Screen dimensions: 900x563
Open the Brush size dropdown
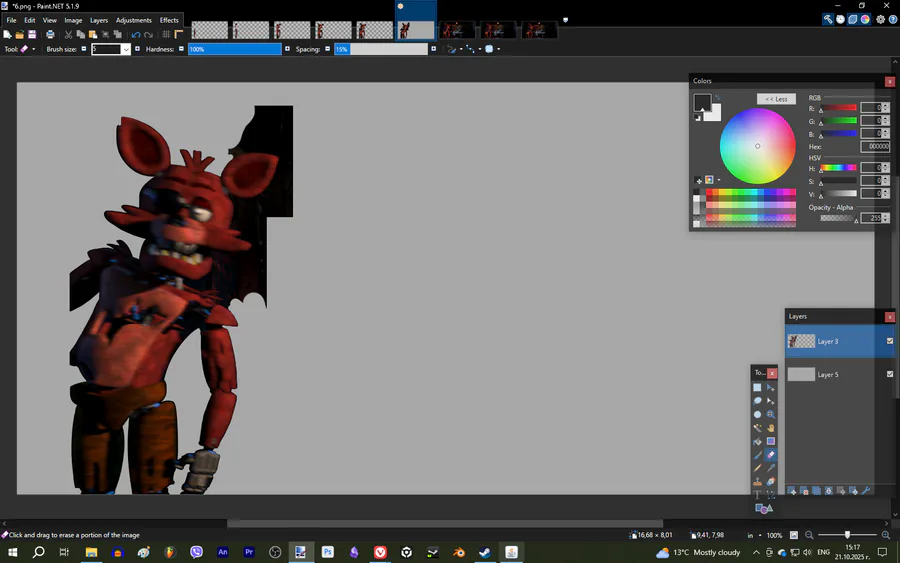click(x=126, y=49)
